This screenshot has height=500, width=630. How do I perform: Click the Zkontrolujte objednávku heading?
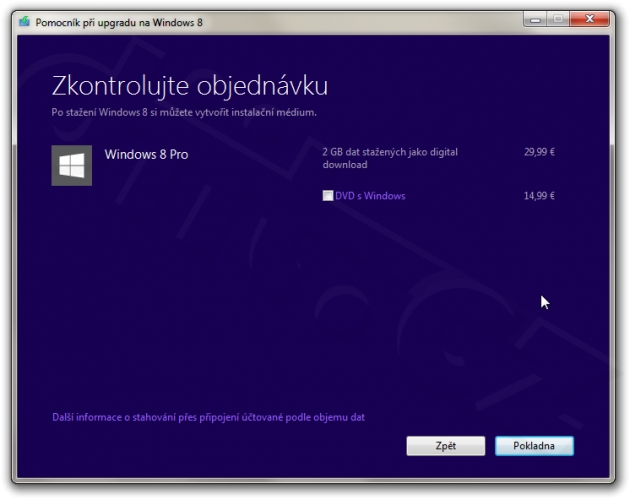click(190, 86)
